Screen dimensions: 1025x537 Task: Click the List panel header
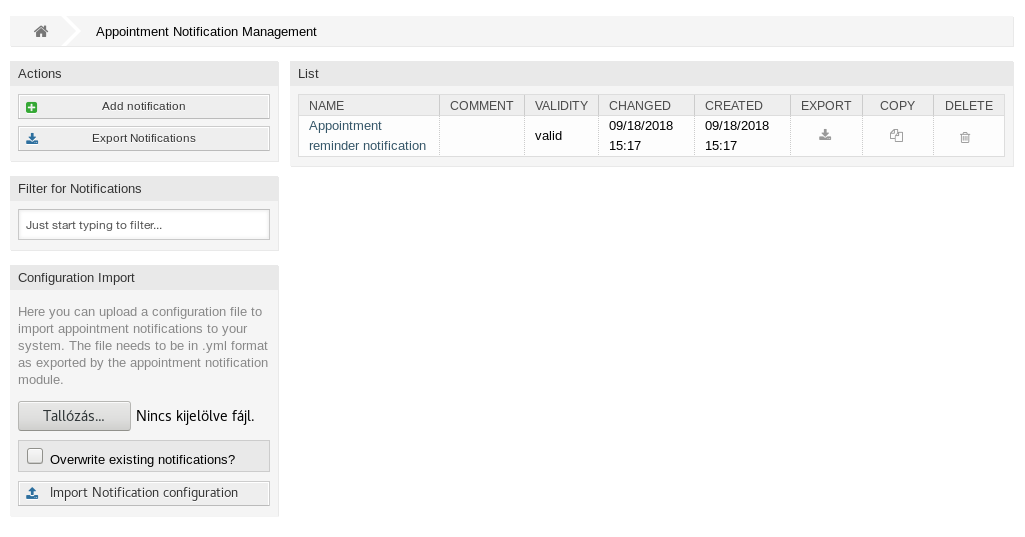pyautogui.click(x=652, y=74)
